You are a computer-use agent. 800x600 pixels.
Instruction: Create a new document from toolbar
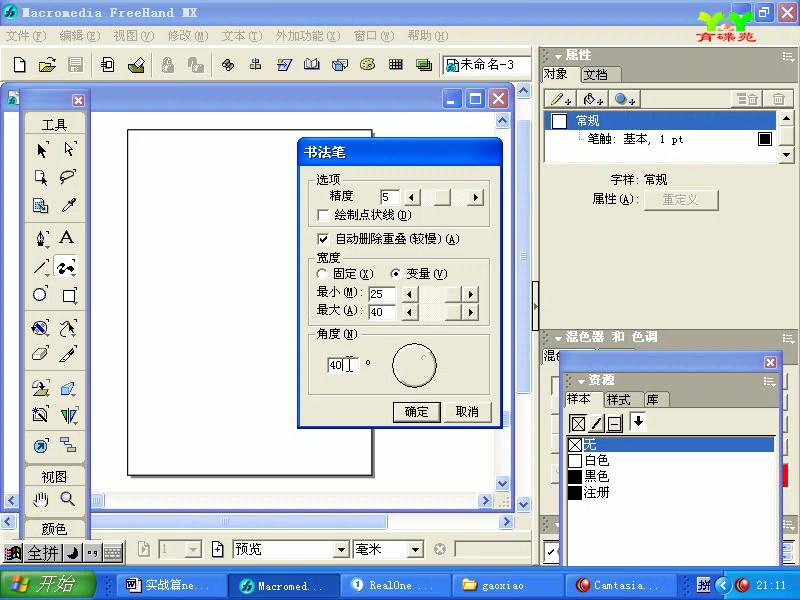(19, 65)
